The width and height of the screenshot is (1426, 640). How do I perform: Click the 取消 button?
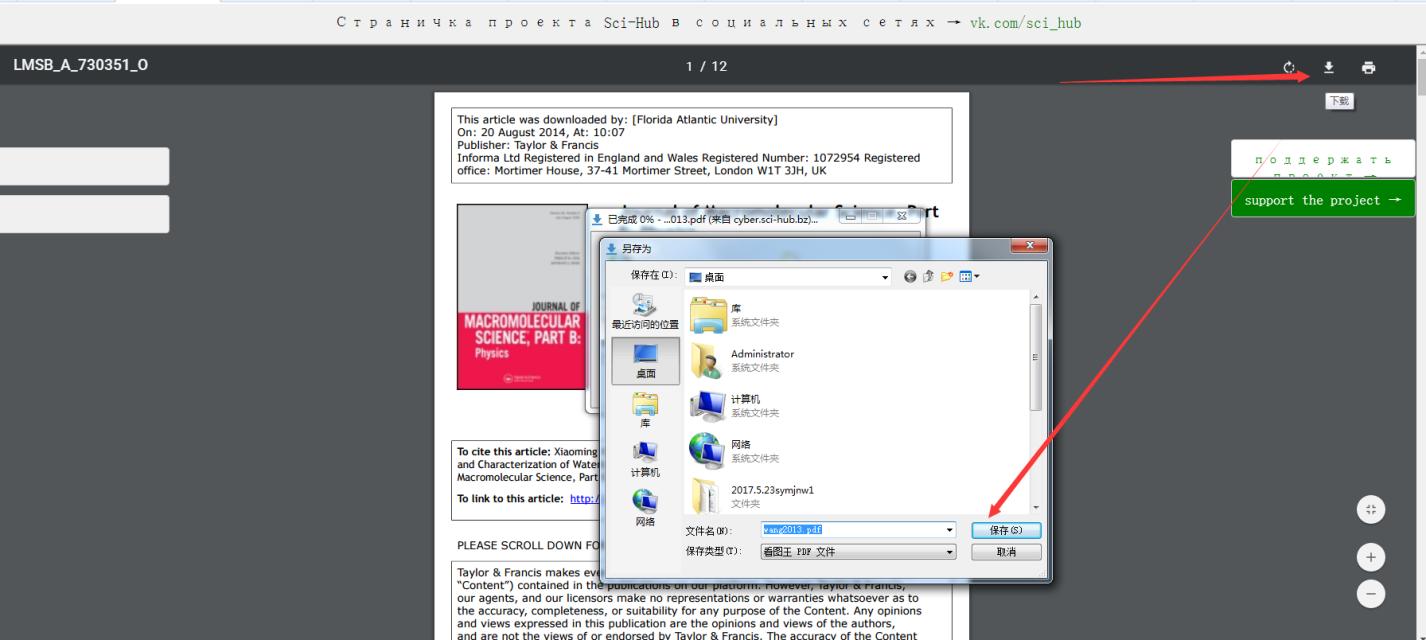(x=1005, y=552)
